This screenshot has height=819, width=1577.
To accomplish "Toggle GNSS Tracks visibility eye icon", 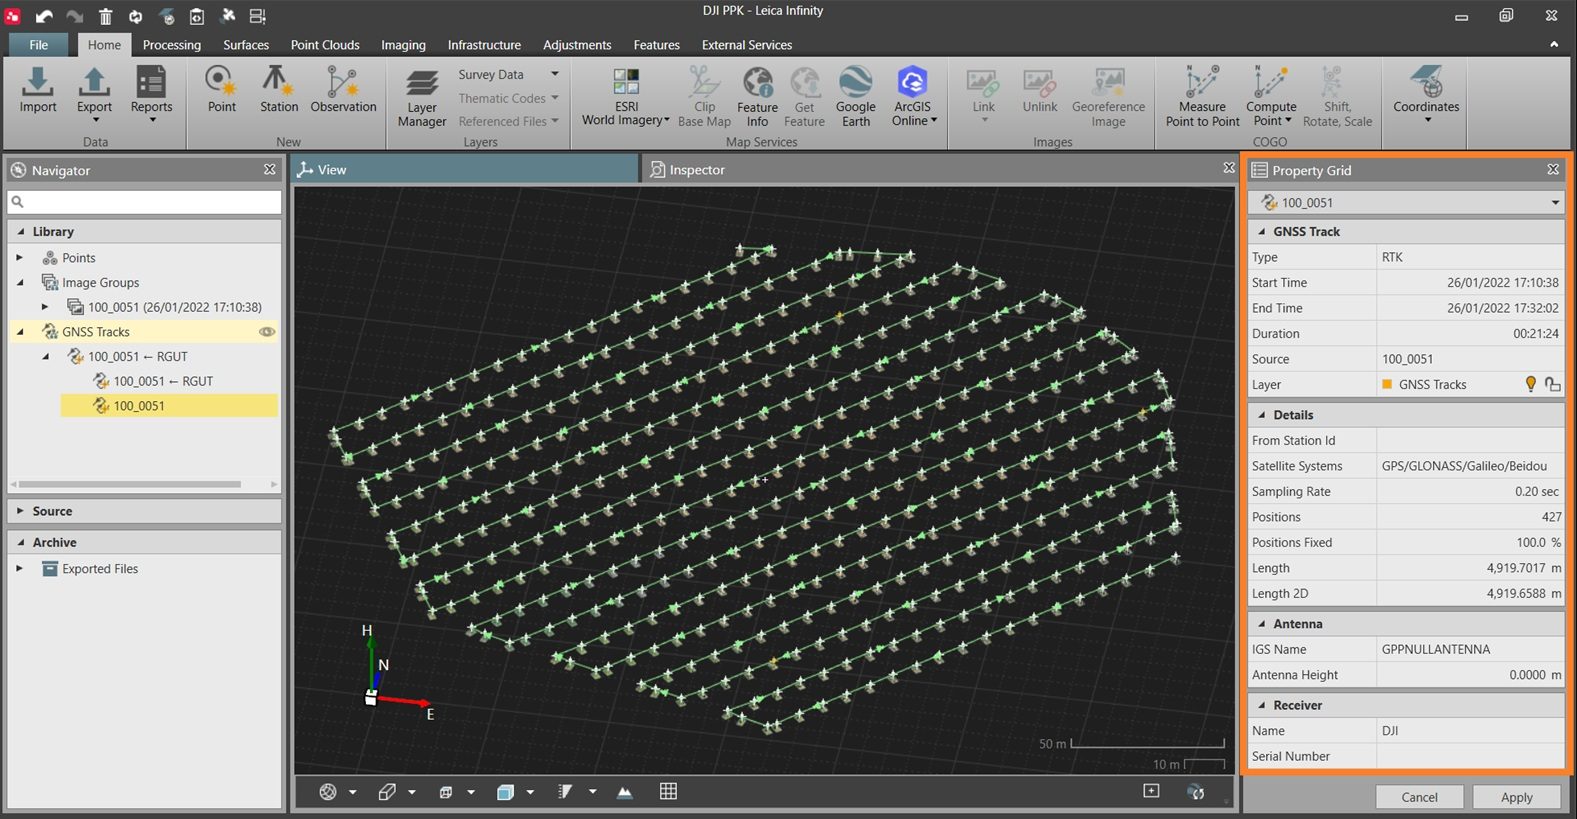I will [x=267, y=332].
